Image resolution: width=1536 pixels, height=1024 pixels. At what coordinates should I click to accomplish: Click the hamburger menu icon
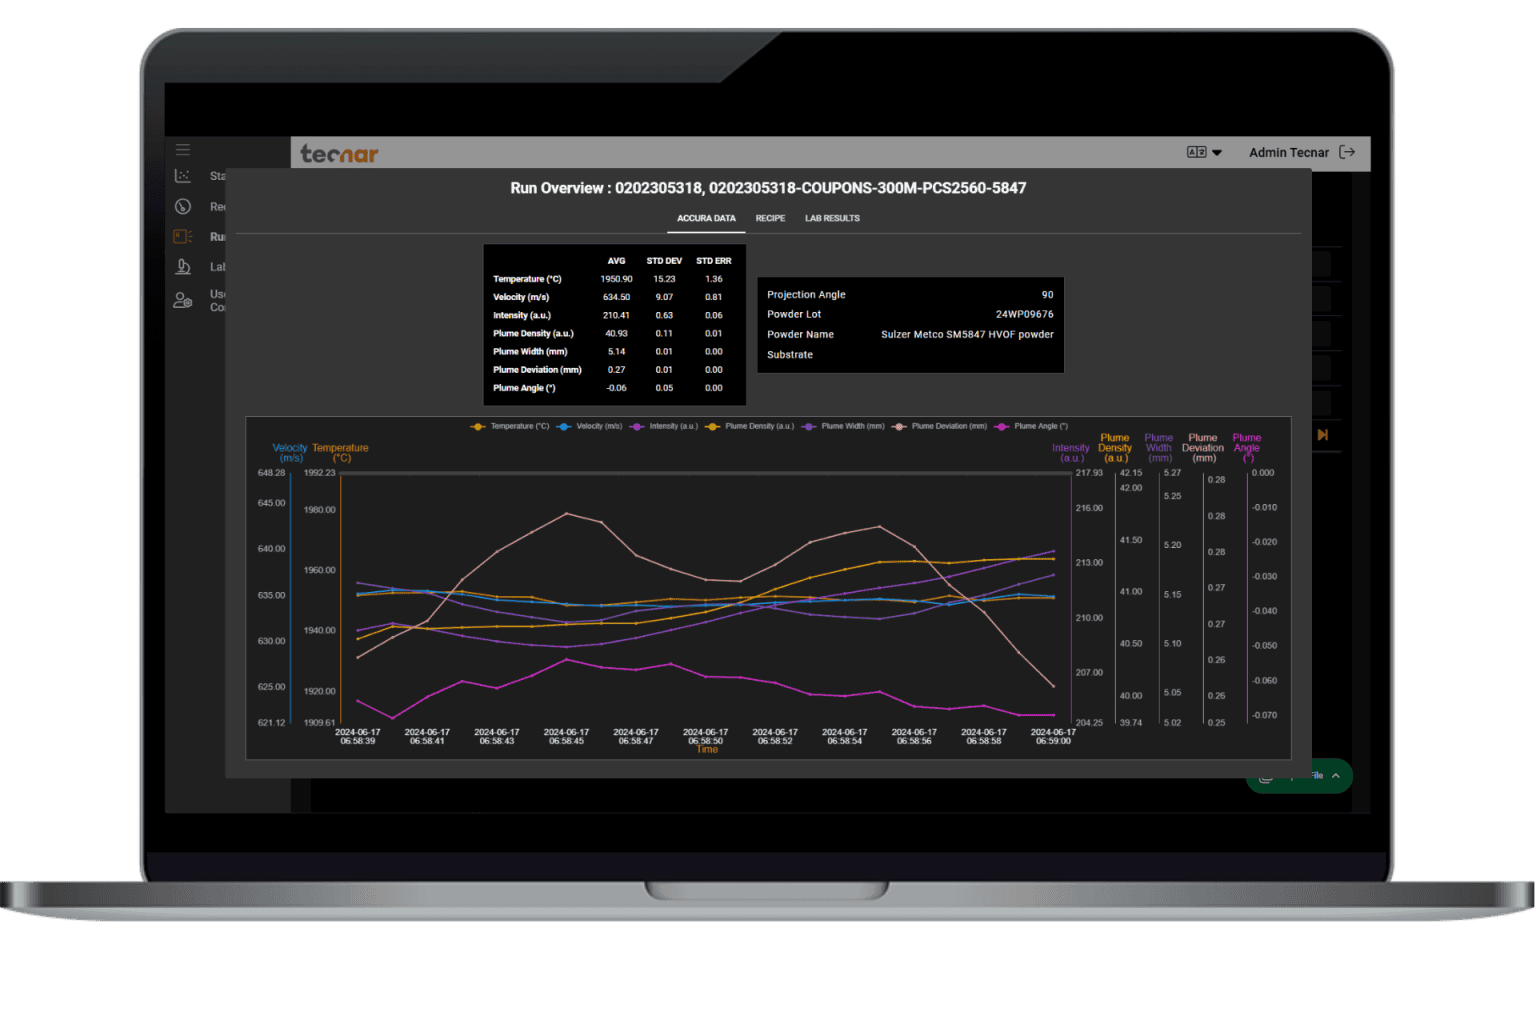183,150
